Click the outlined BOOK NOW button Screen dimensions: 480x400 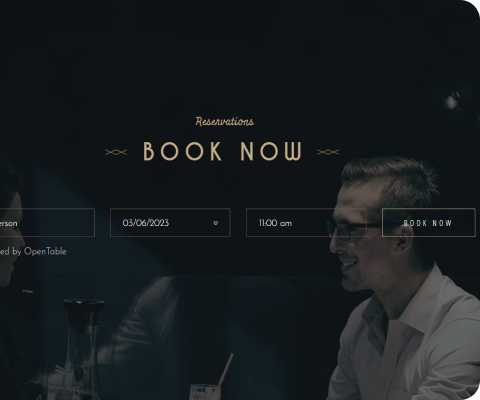pyautogui.click(x=428, y=223)
